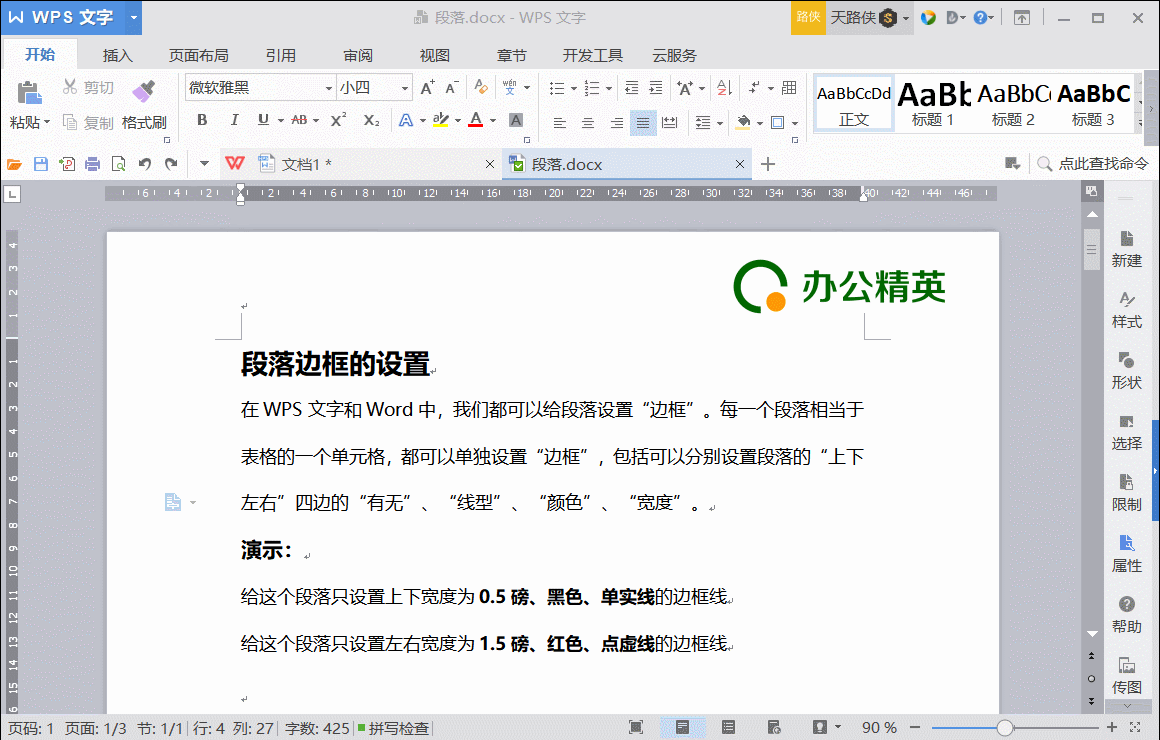
Task: Open the New (新建) side panel
Action: [x=1126, y=249]
